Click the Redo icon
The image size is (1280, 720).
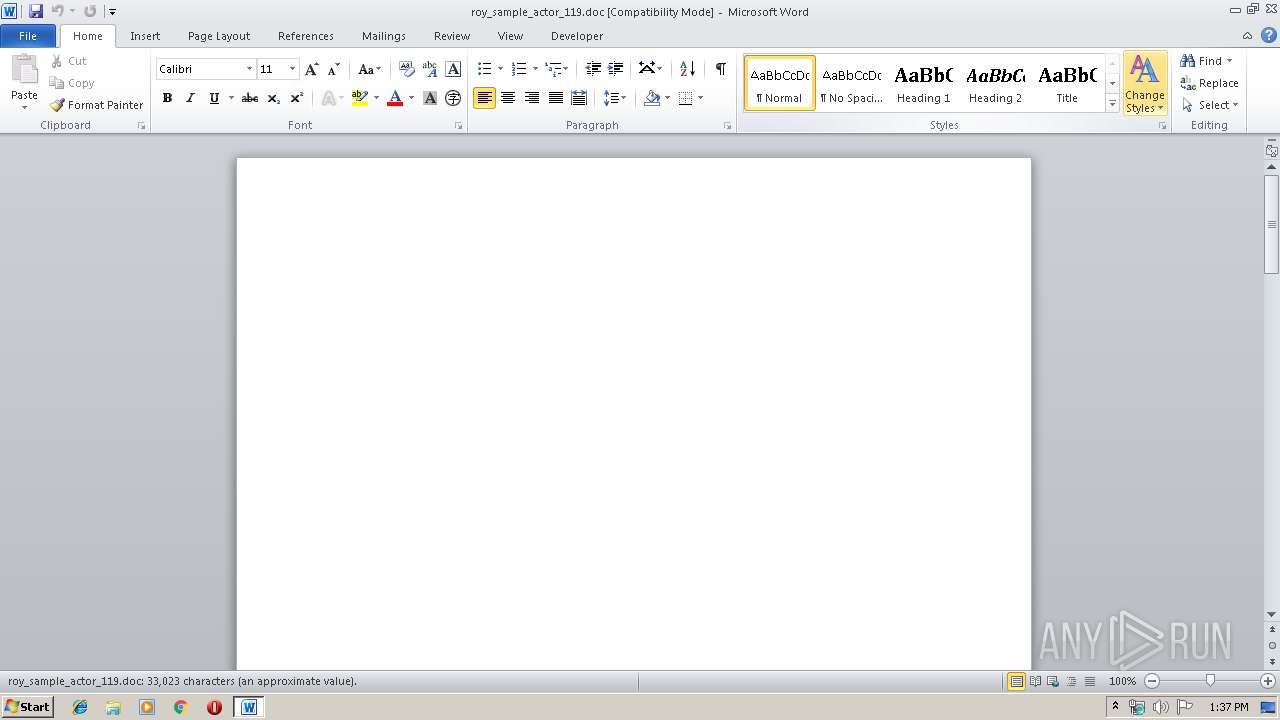click(90, 11)
